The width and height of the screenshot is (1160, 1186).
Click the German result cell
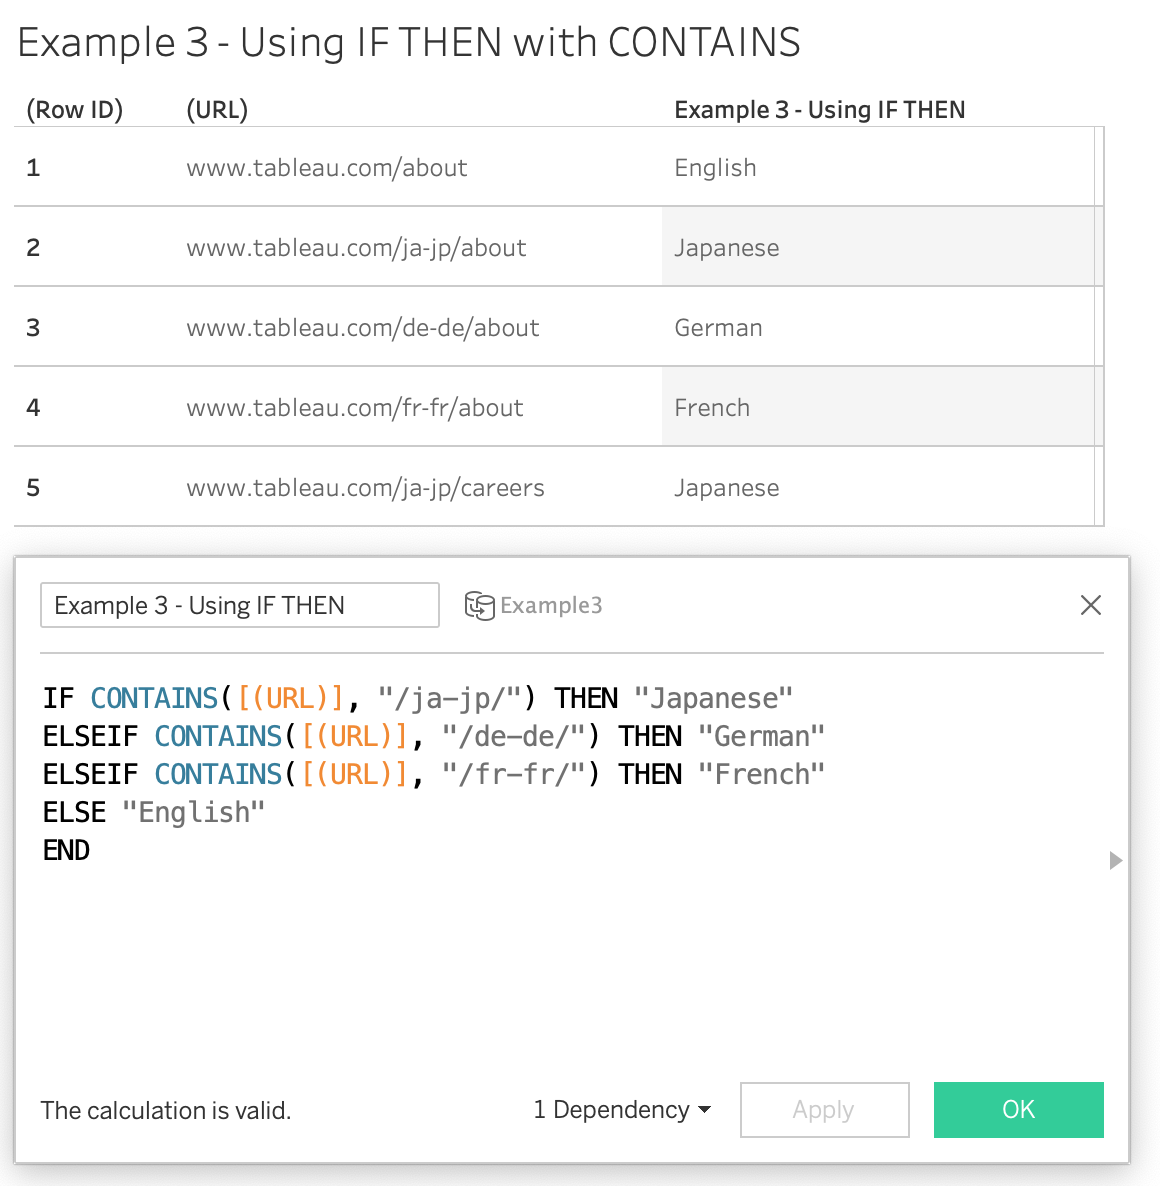718,328
